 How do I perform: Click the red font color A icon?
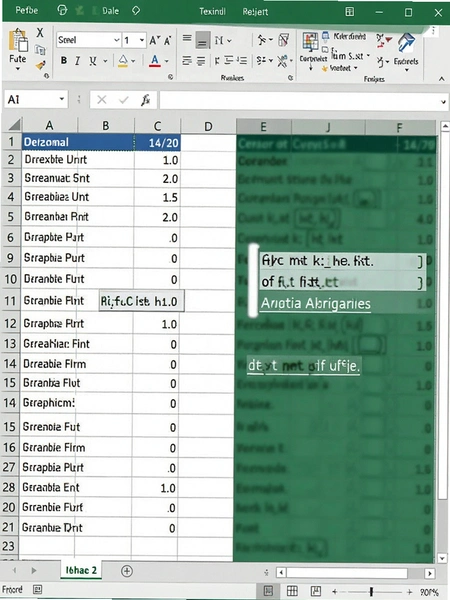click(155, 60)
